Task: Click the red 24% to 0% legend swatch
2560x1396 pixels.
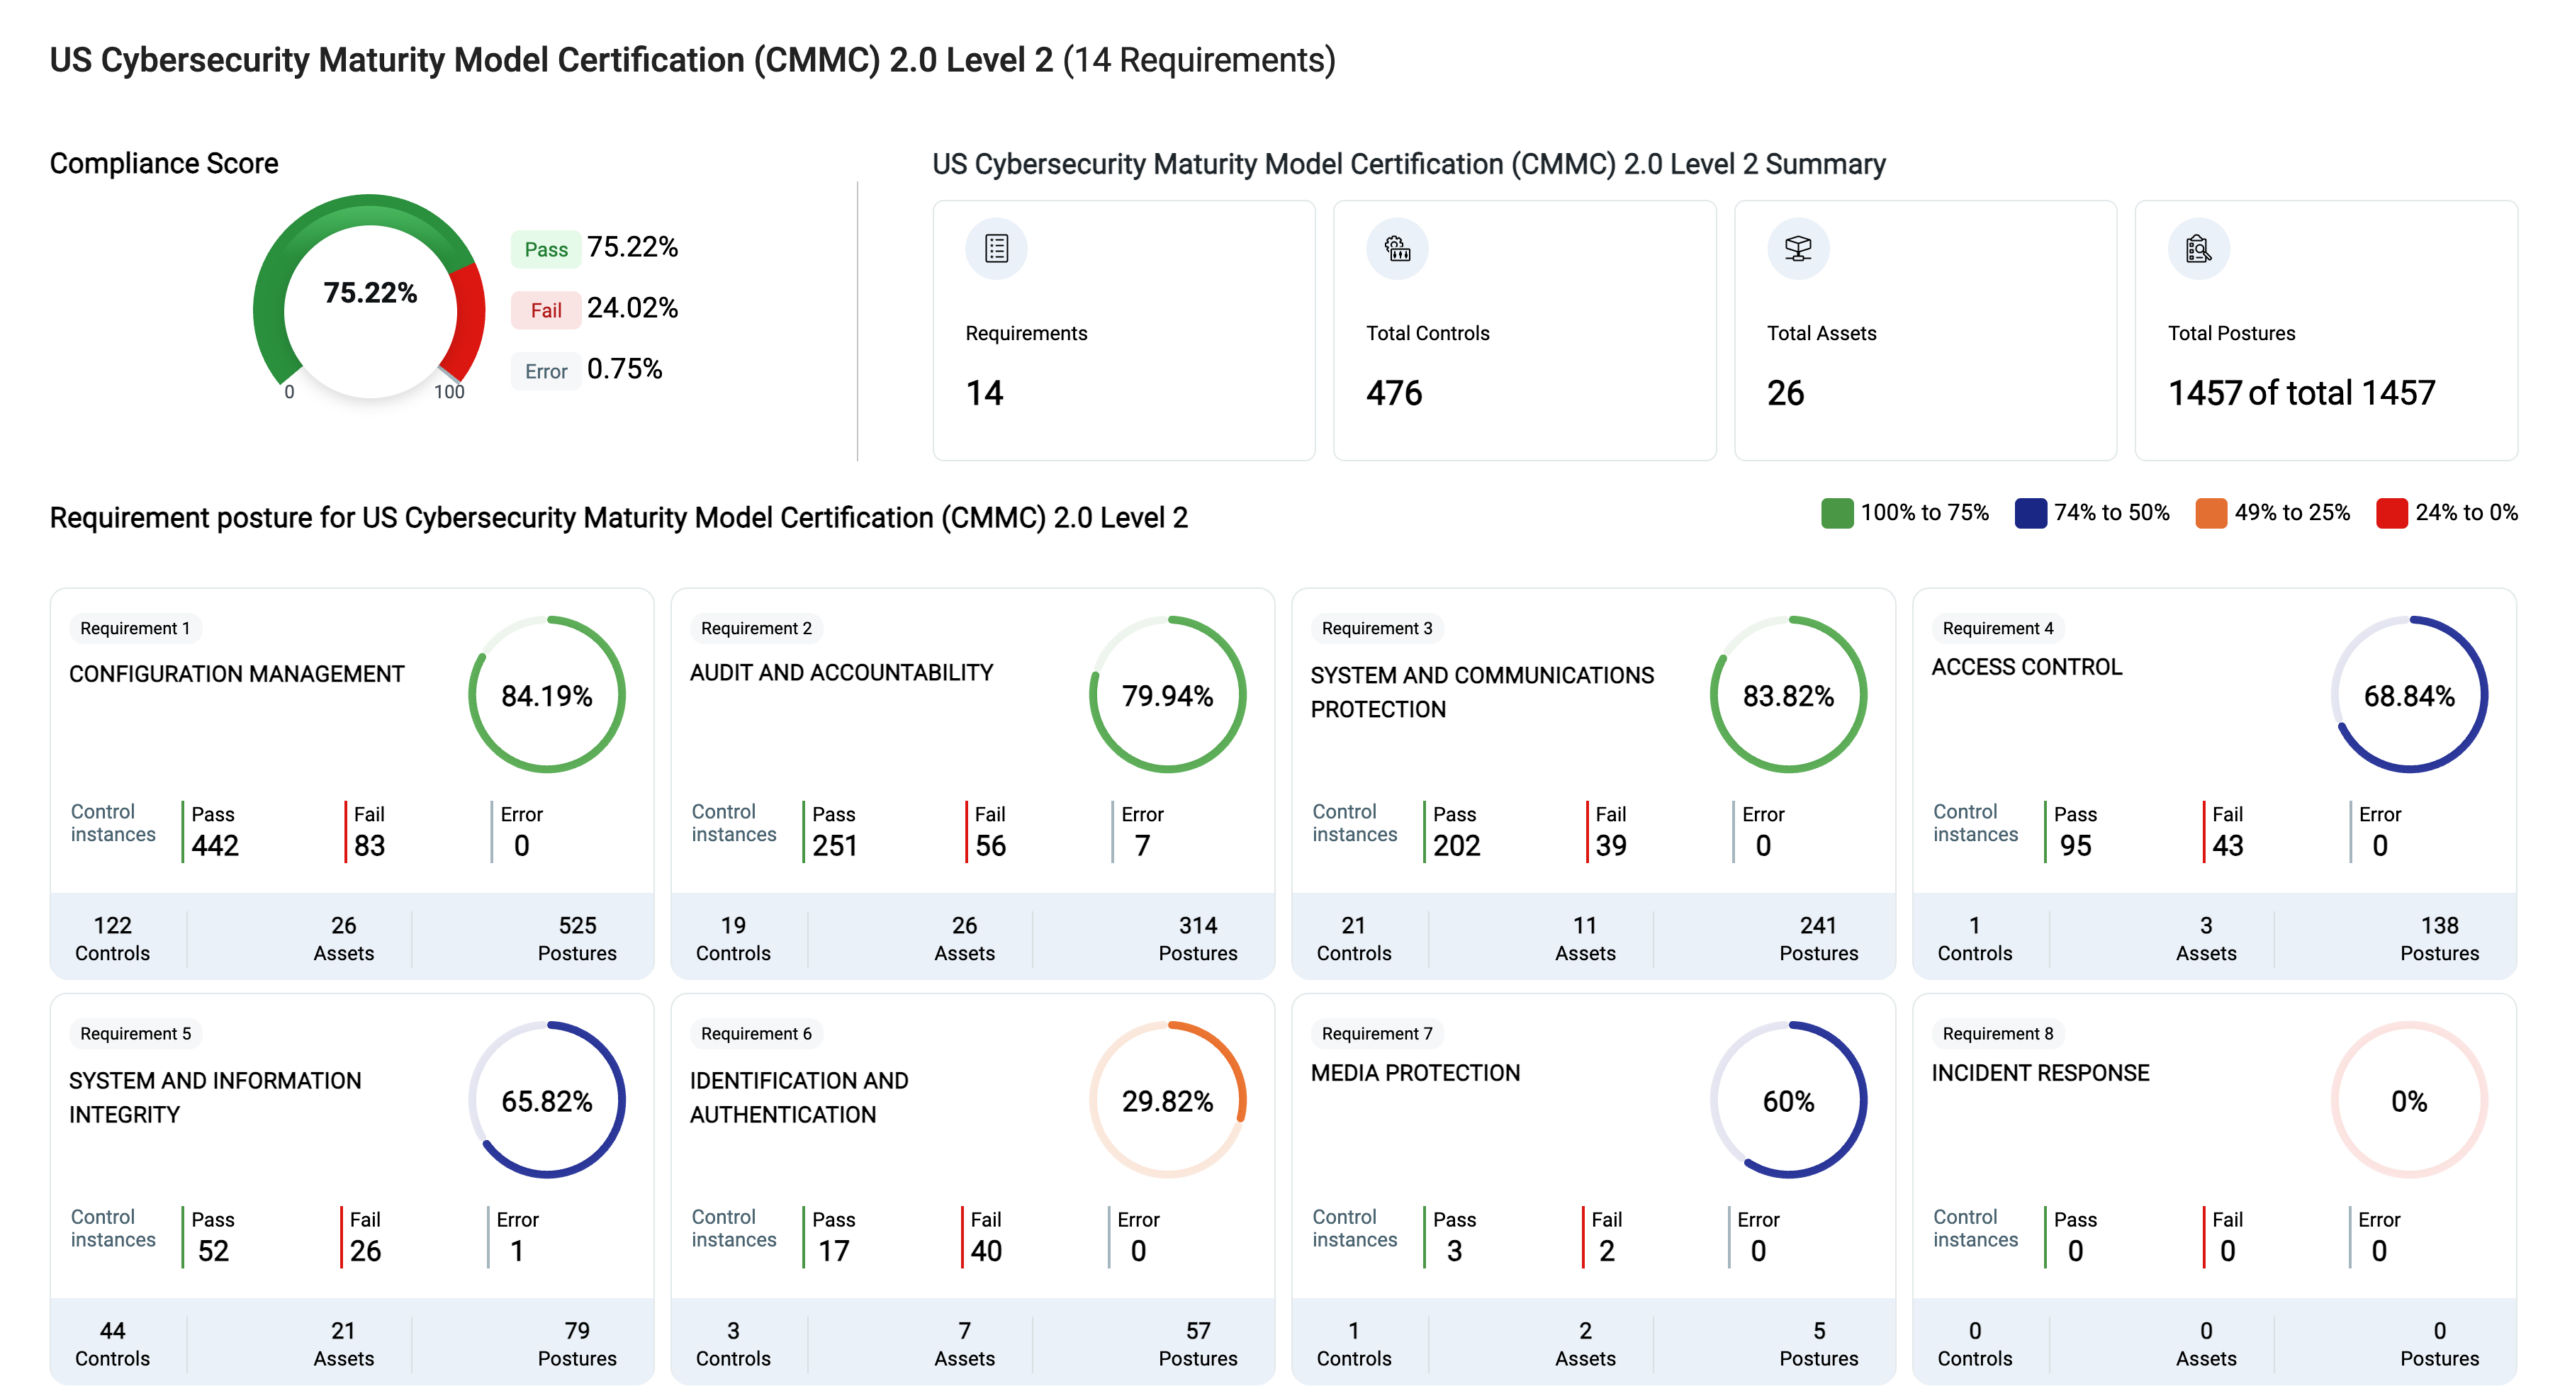Action: (2392, 513)
